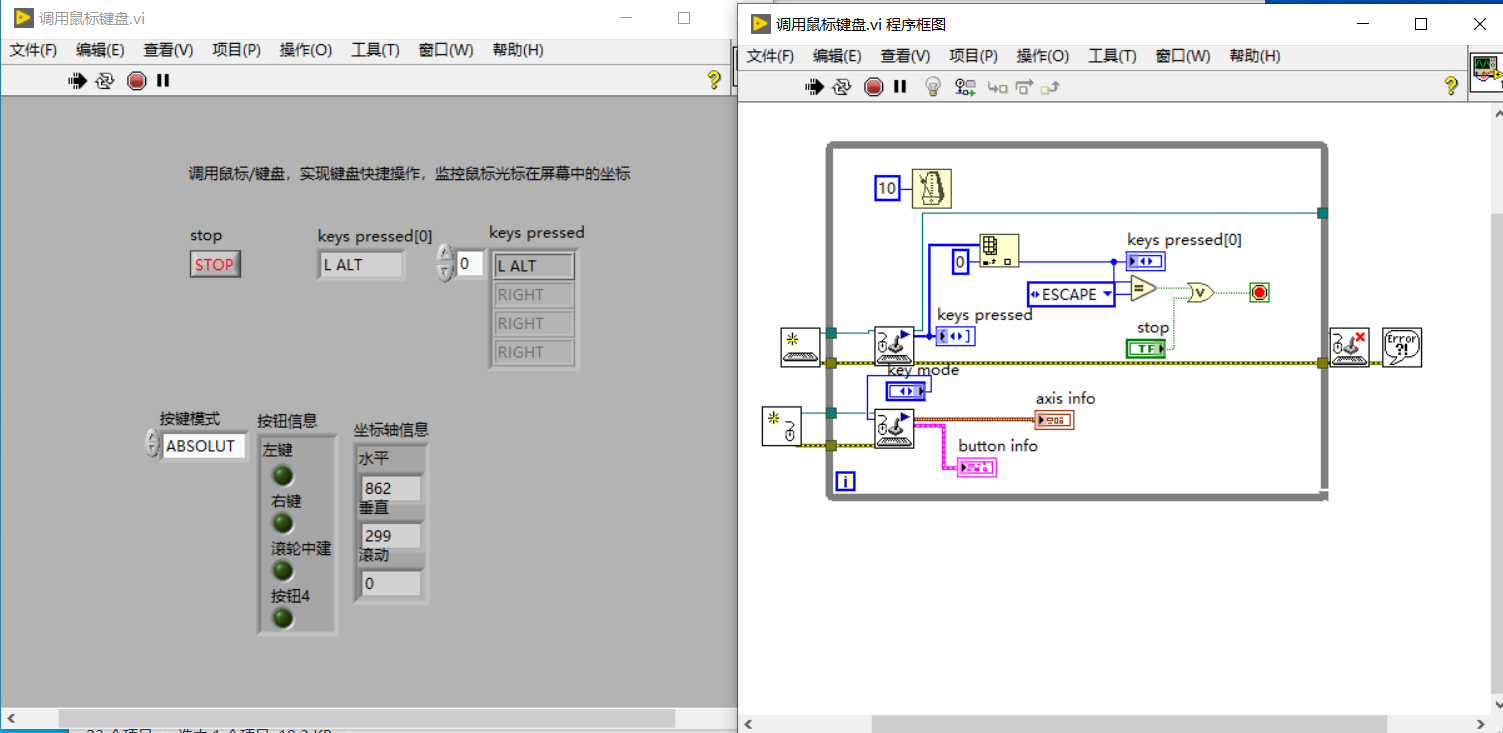Viewport: 1503px width, 733px height.
Task: Select the Simple Error Handler node
Action: coord(1401,347)
